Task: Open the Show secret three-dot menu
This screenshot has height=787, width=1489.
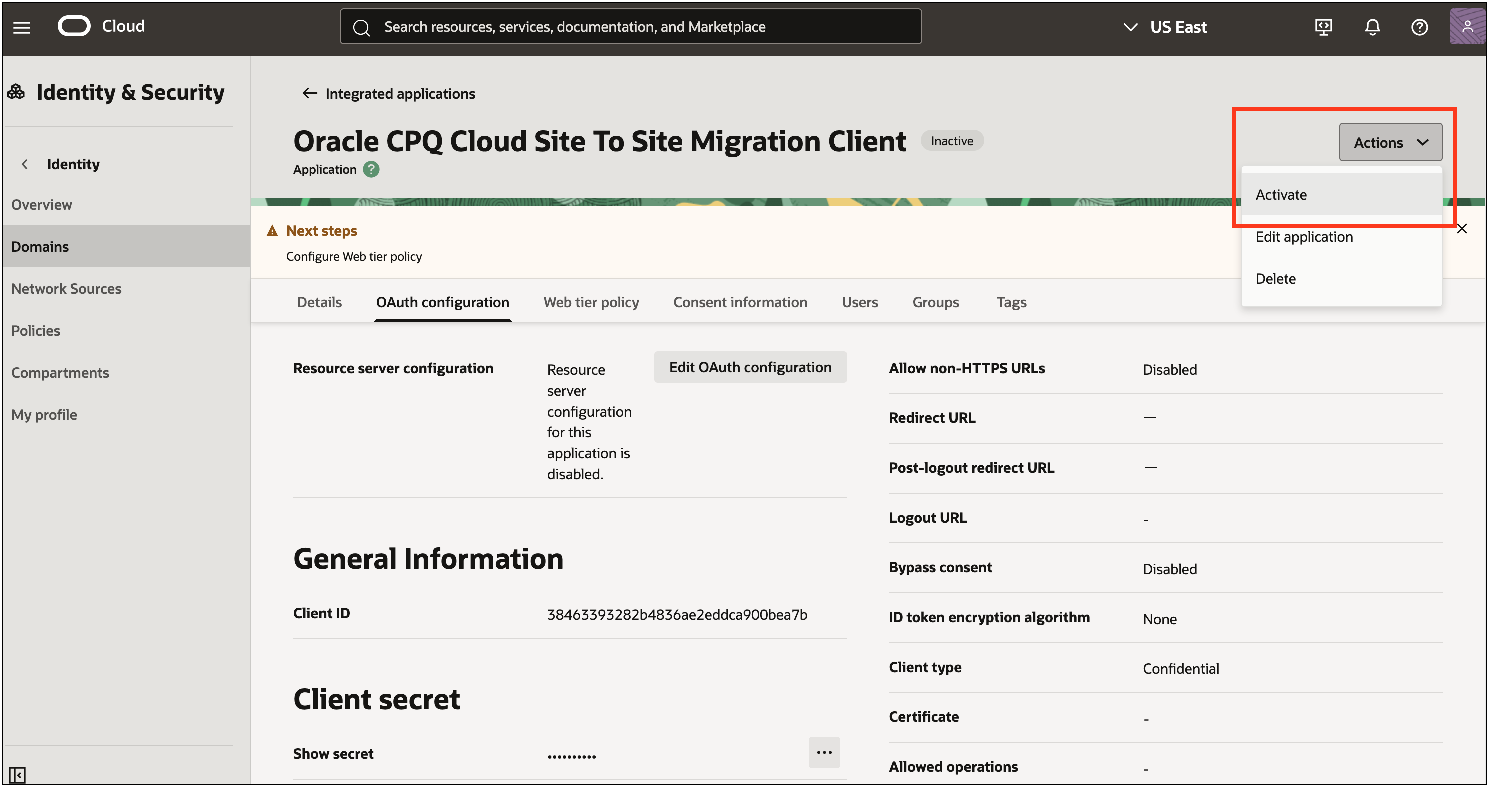Action: pyautogui.click(x=824, y=752)
